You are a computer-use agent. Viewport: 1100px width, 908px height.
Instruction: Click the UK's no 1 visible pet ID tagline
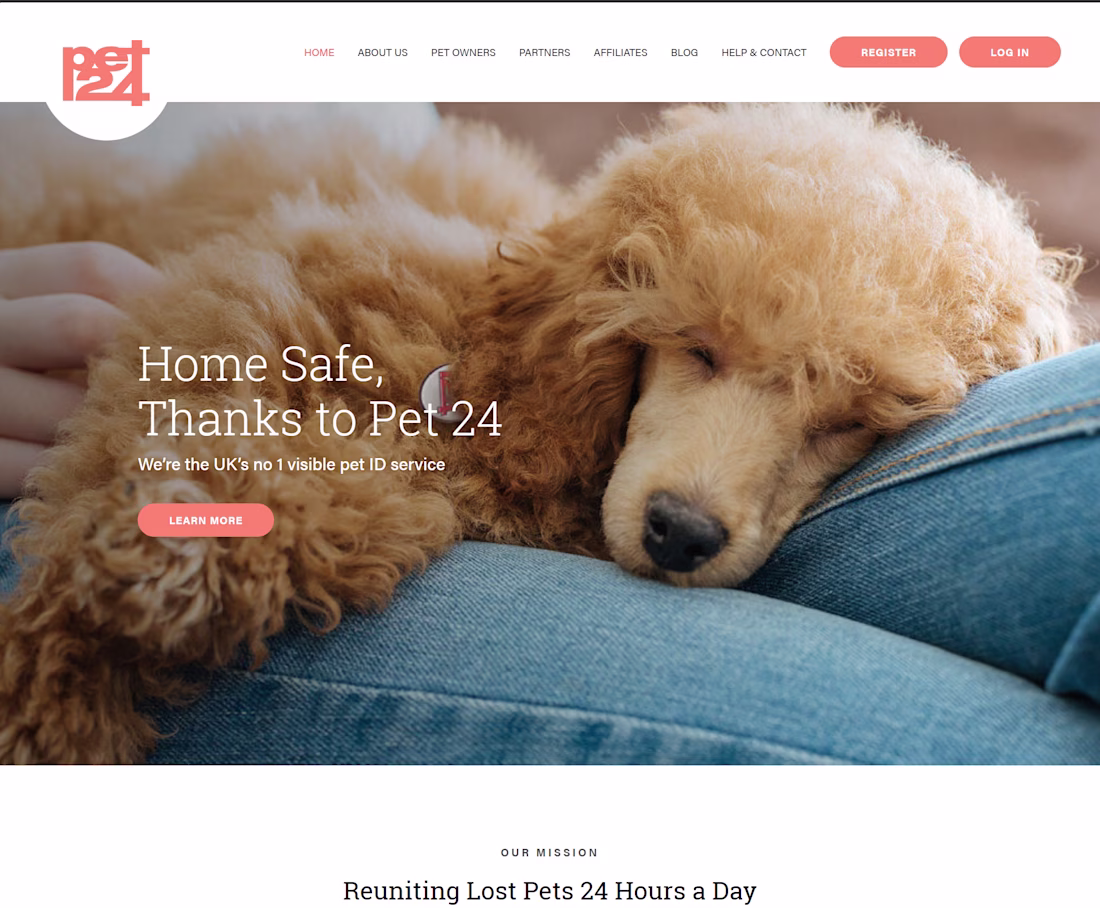point(291,465)
